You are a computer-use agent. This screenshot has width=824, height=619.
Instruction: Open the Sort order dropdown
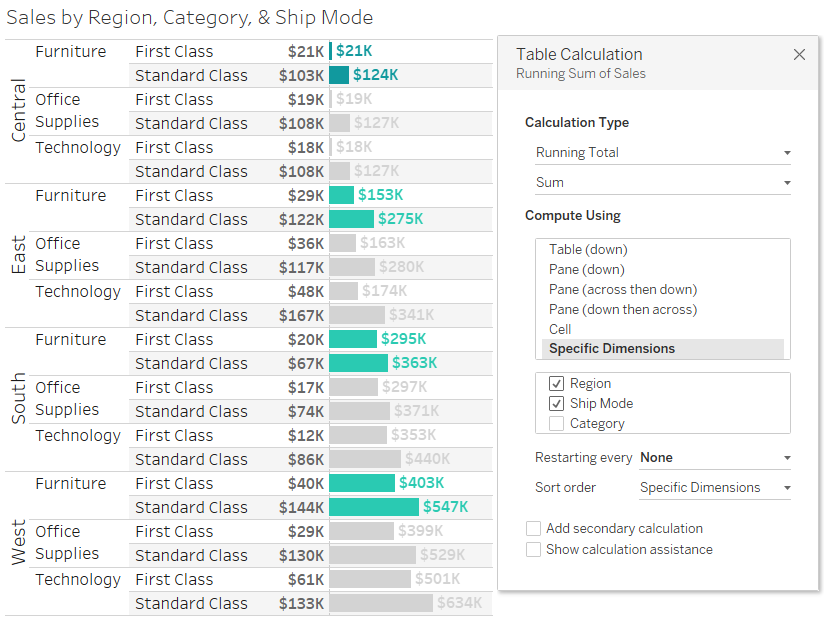(714, 487)
